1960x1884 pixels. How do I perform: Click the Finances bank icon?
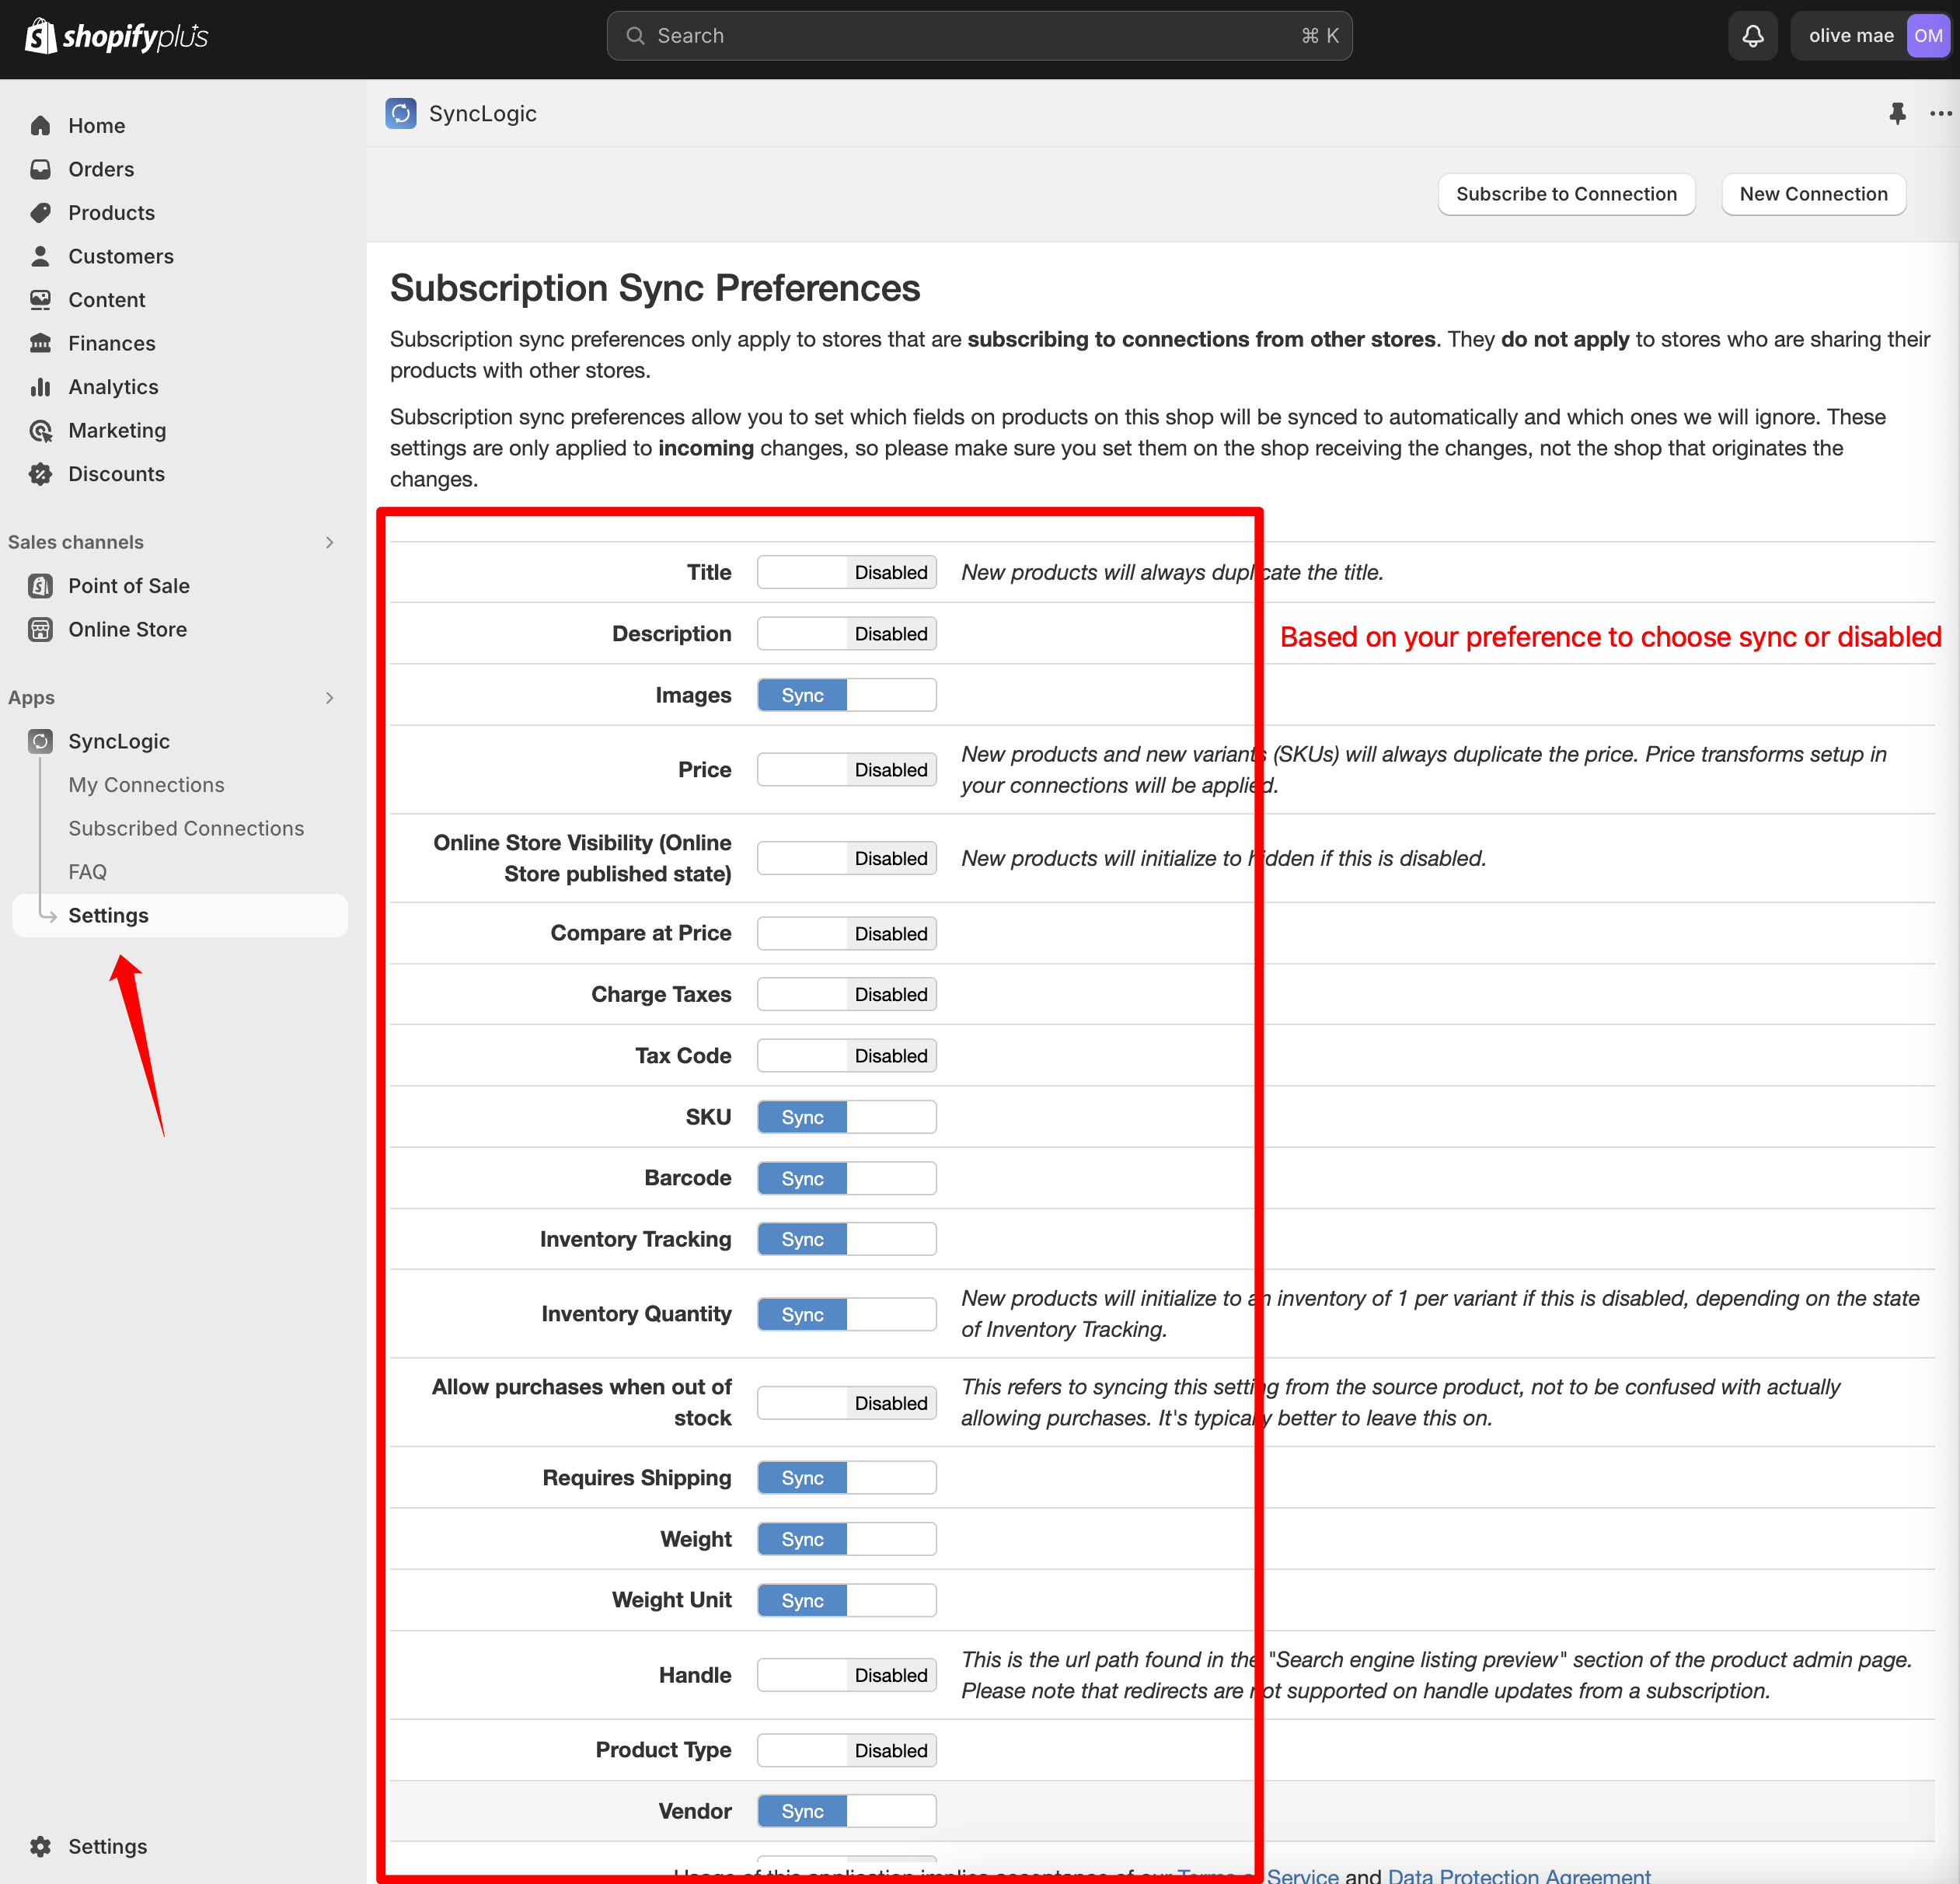pos(40,343)
